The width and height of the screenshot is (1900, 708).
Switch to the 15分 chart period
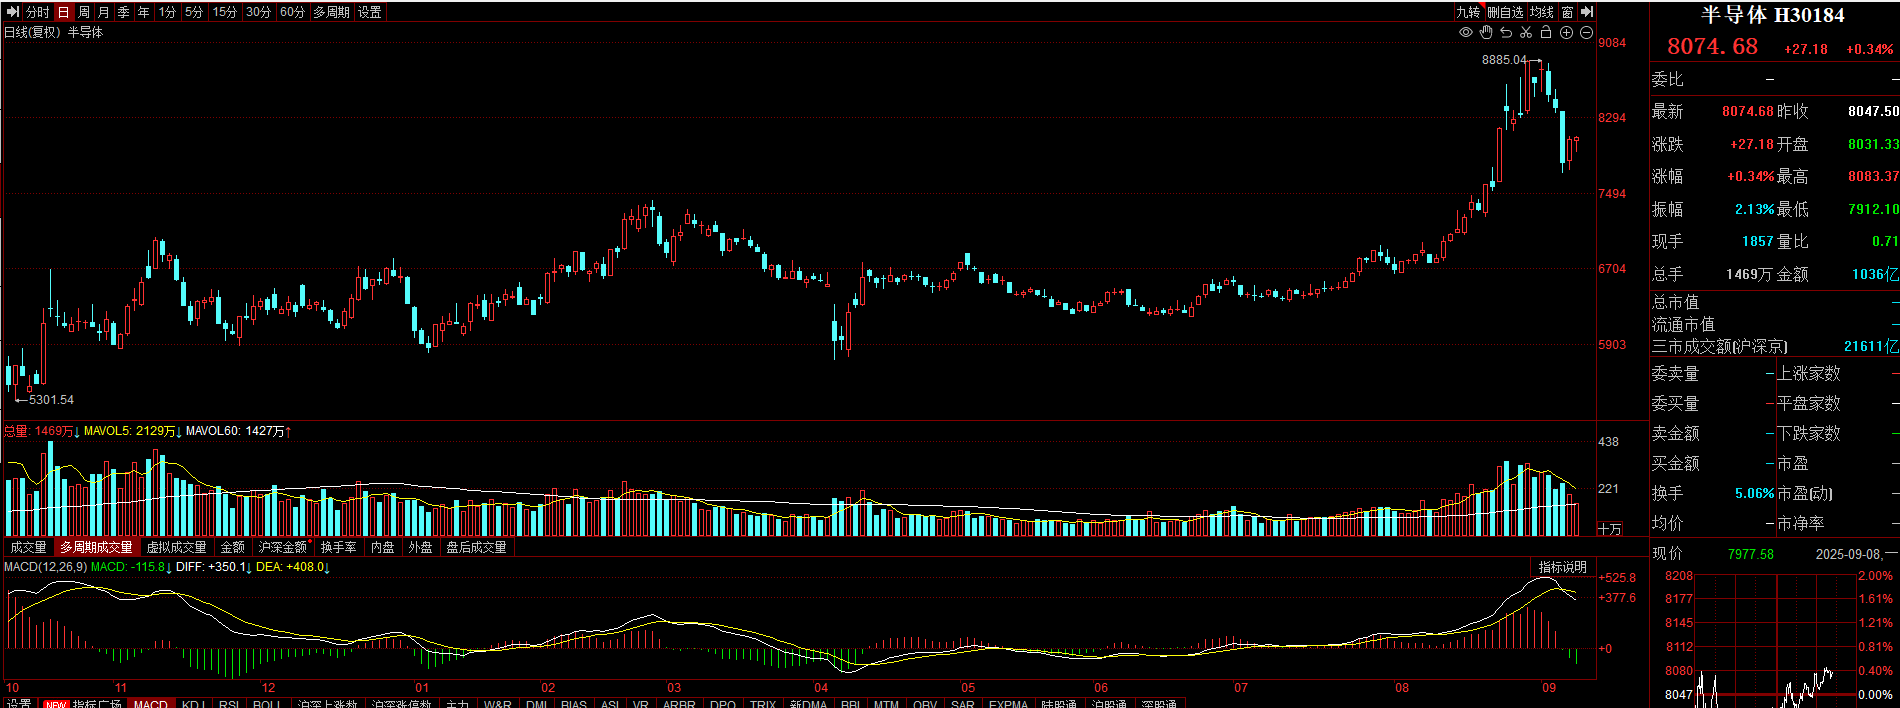[225, 12]
